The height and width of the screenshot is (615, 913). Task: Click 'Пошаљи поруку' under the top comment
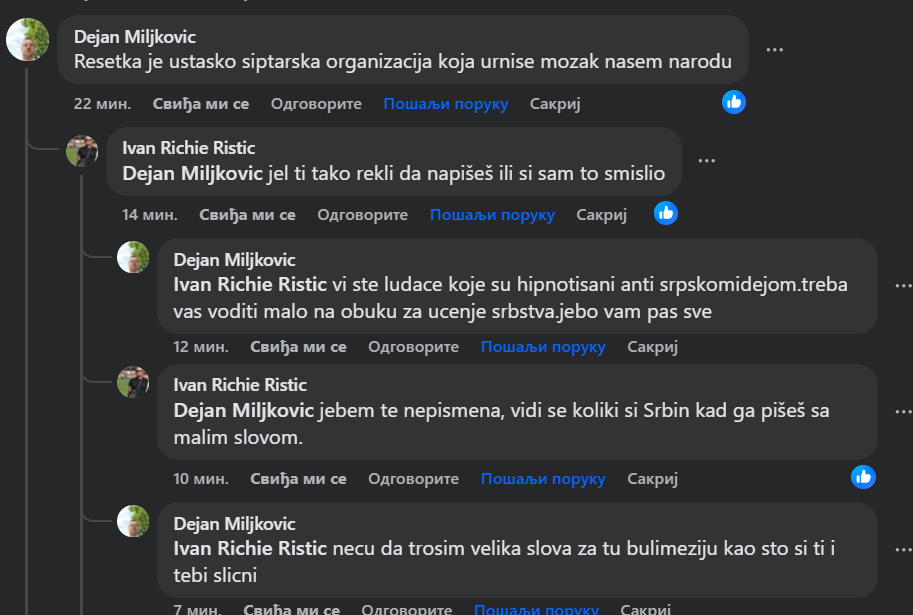(x=446, y=103)
